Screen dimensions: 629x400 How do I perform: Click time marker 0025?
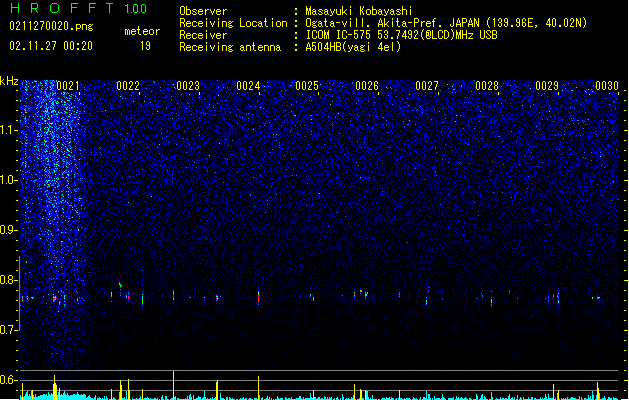pos(307,86)
